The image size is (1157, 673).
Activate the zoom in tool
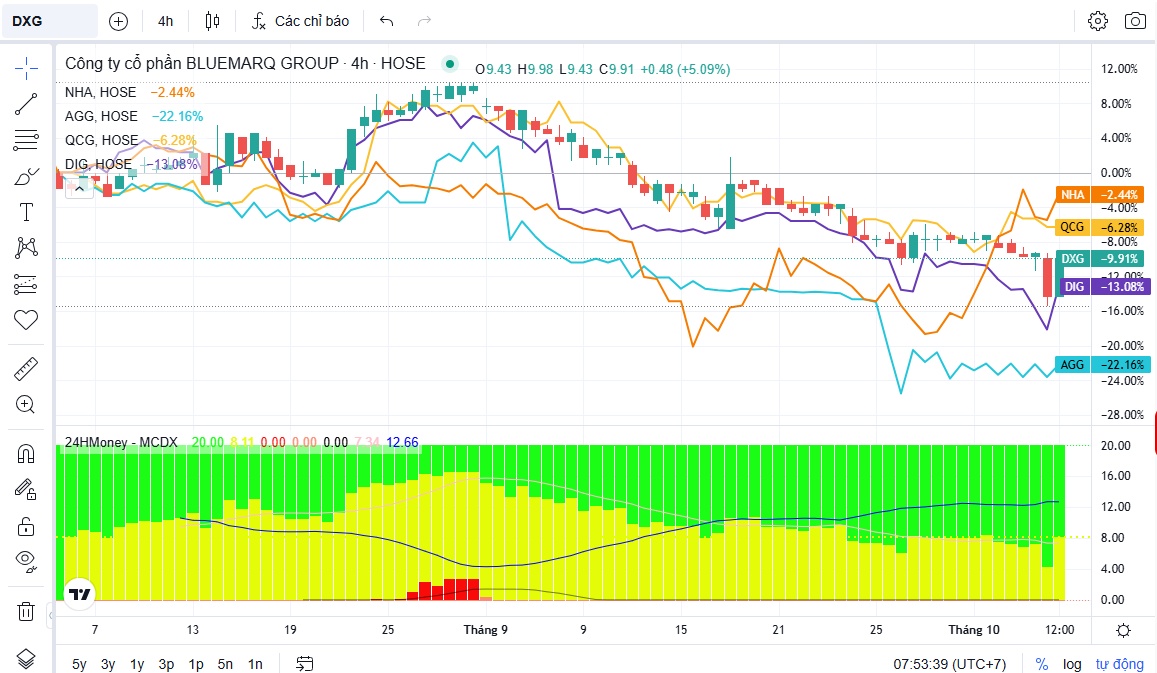[26, 404]
